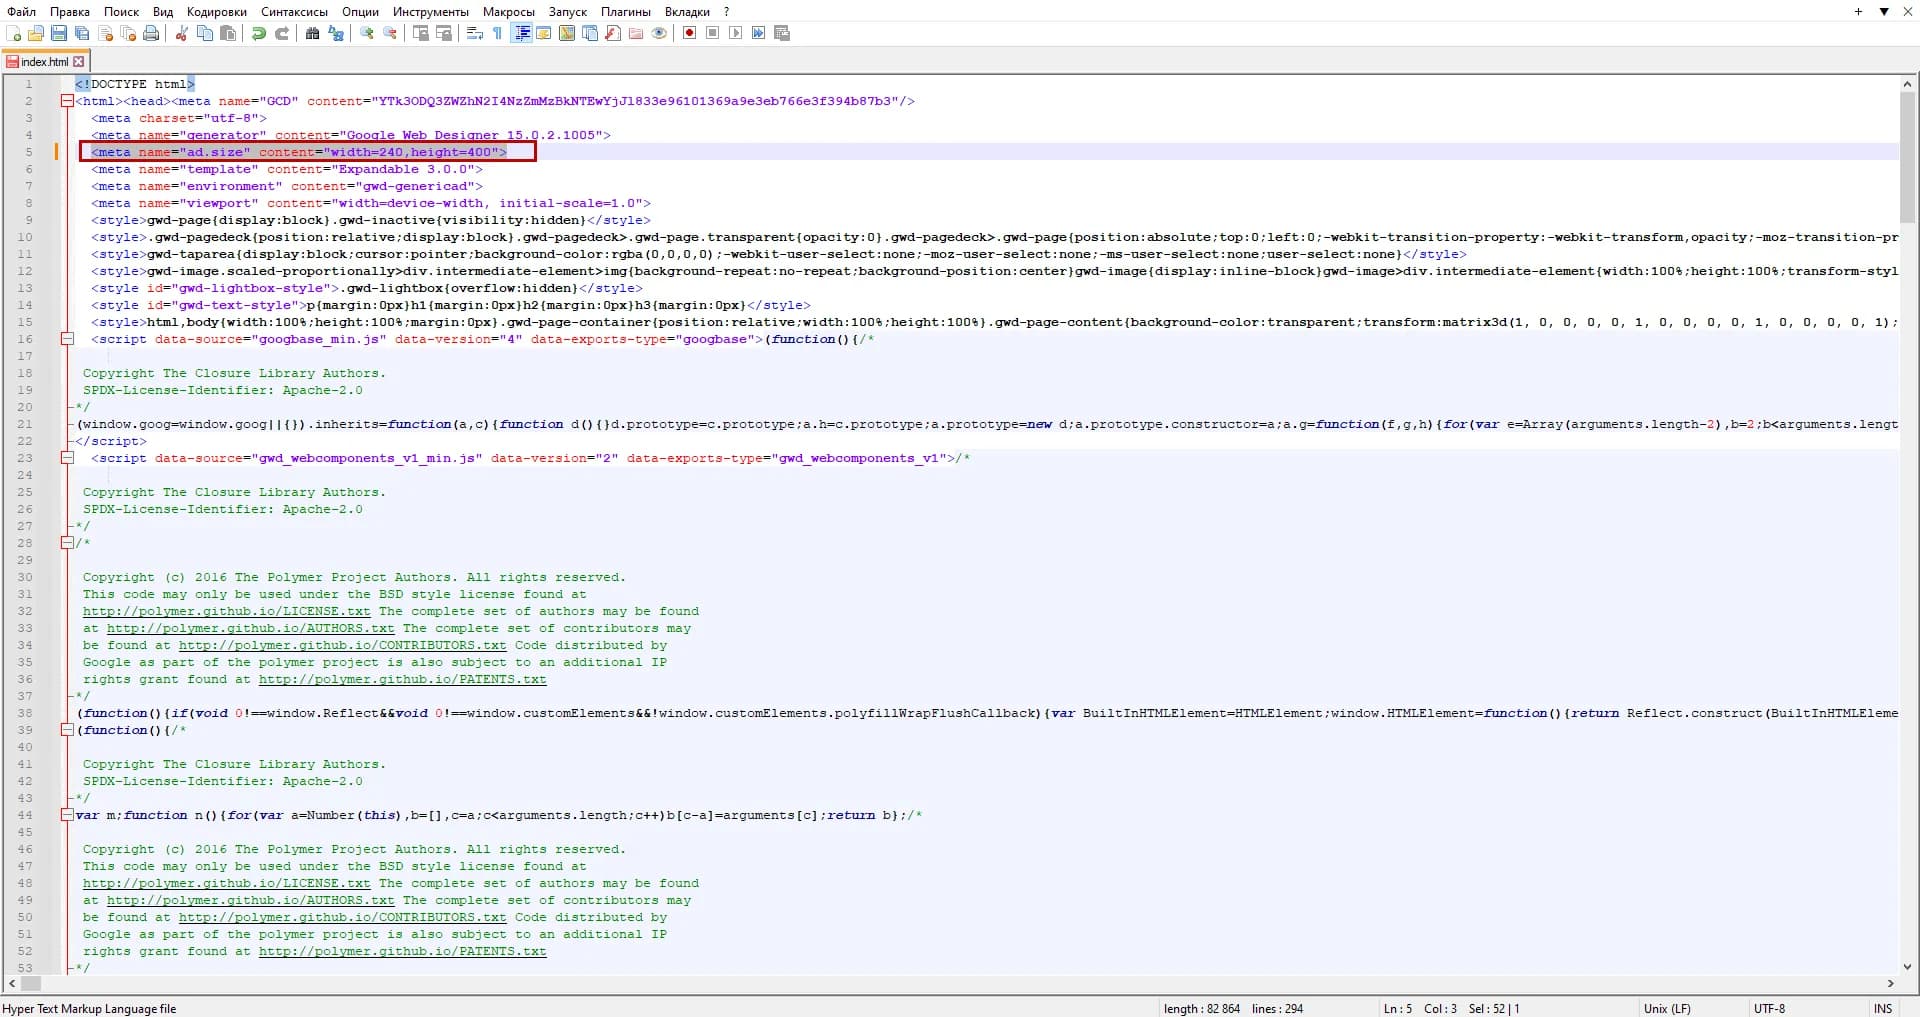Click the Zoom Out icon
This screenshot has width=1920, height=1017.
(x=390, y=33)
